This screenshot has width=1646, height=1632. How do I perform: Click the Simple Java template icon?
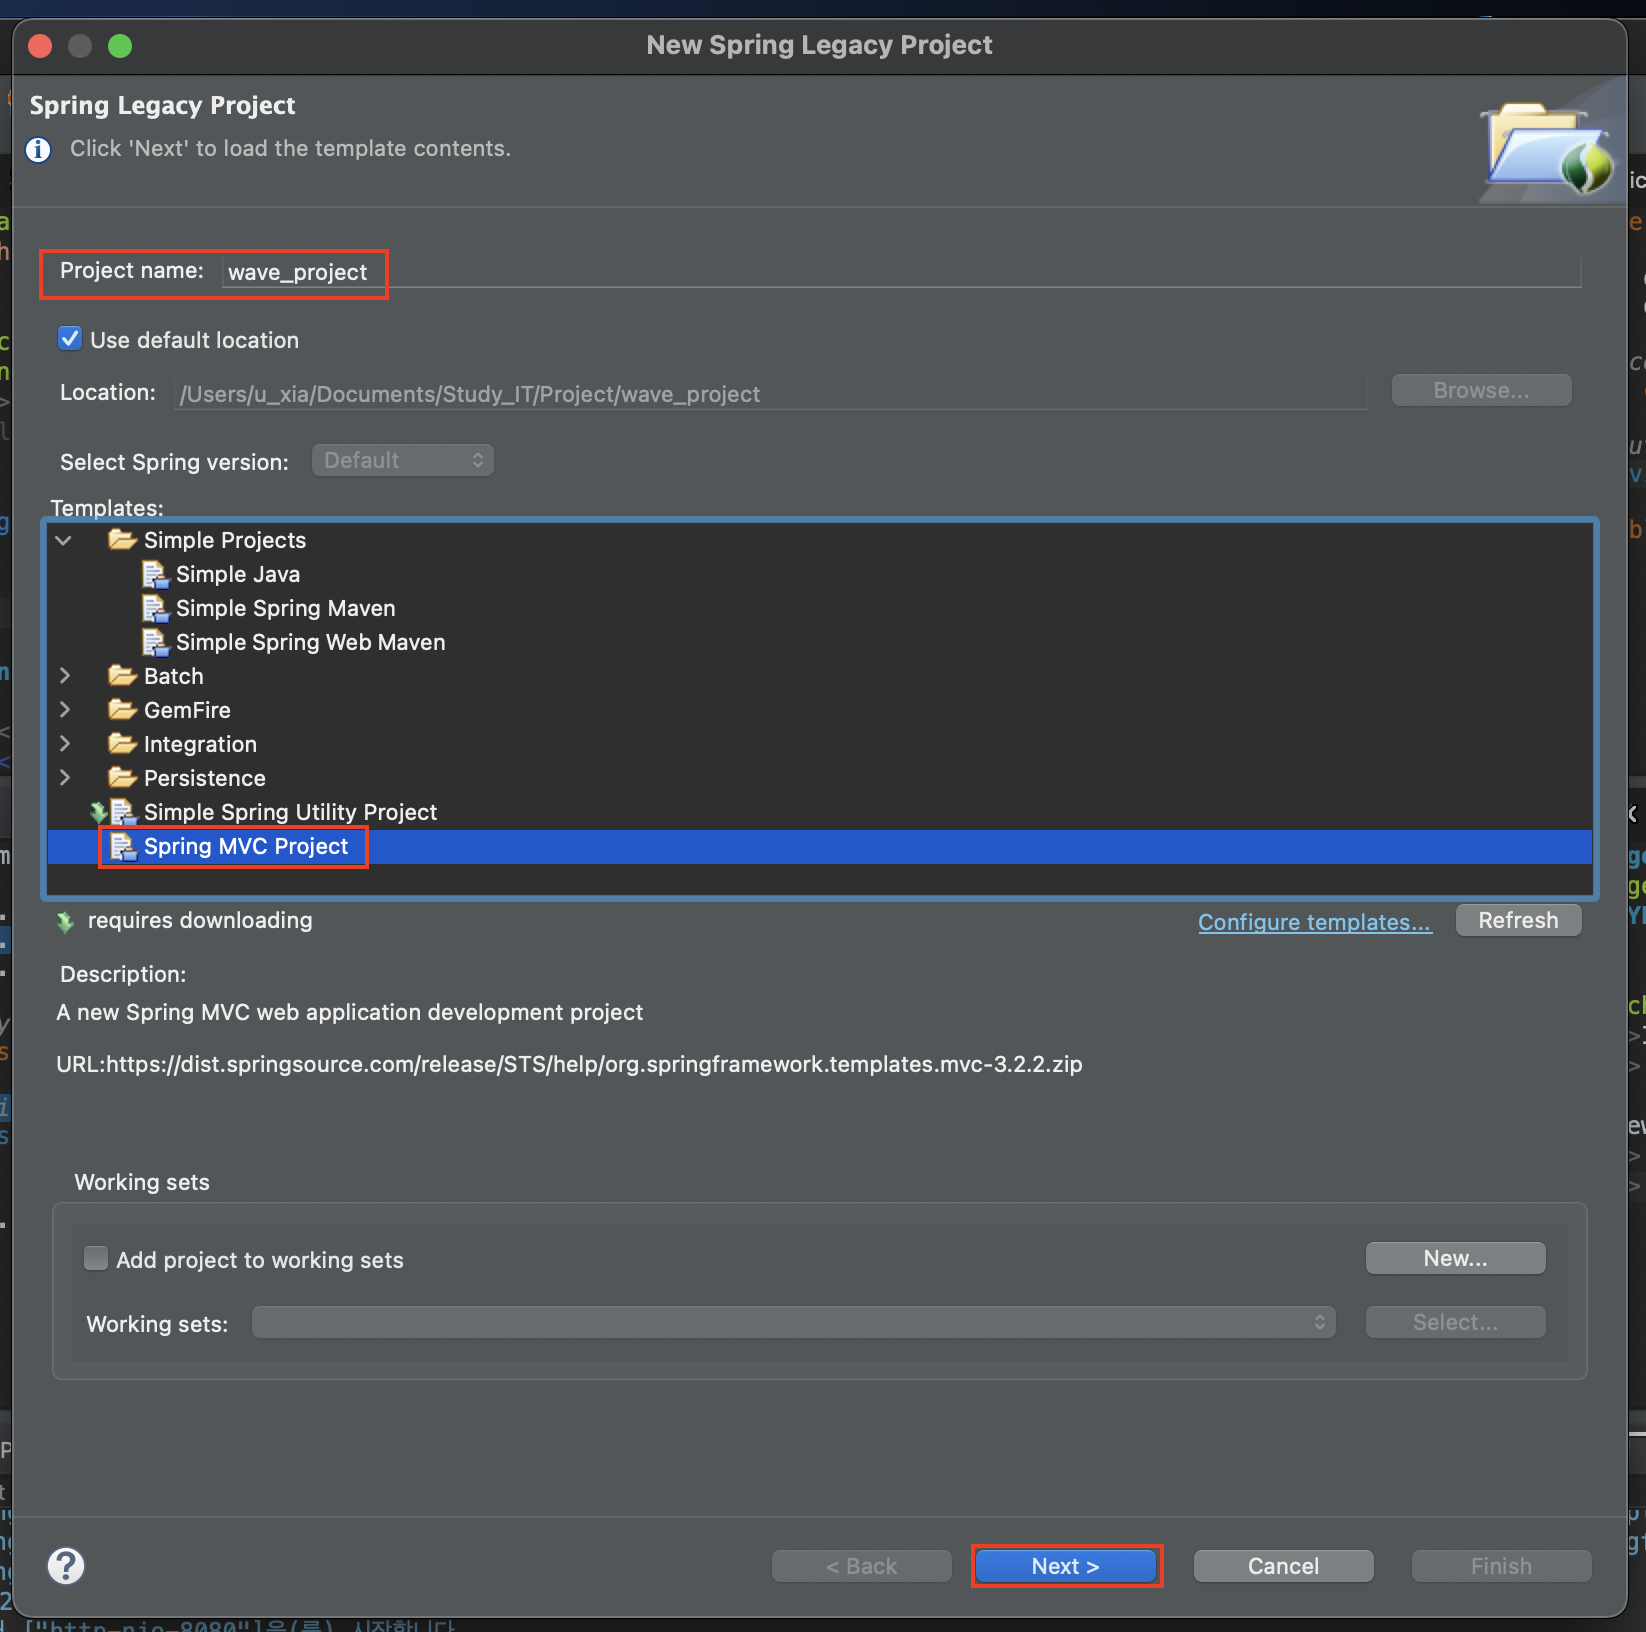[x=155, y=574]
